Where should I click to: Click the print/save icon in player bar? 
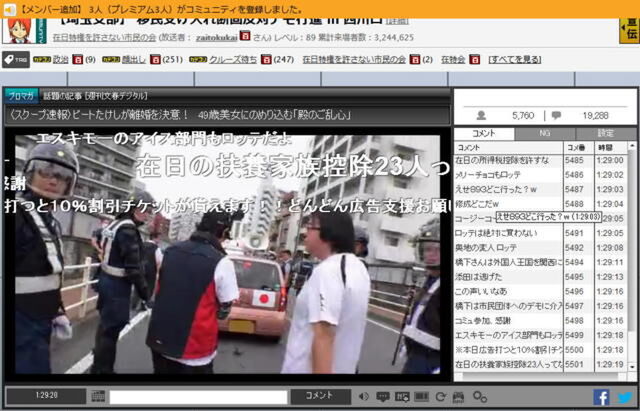tap(459, 396)
